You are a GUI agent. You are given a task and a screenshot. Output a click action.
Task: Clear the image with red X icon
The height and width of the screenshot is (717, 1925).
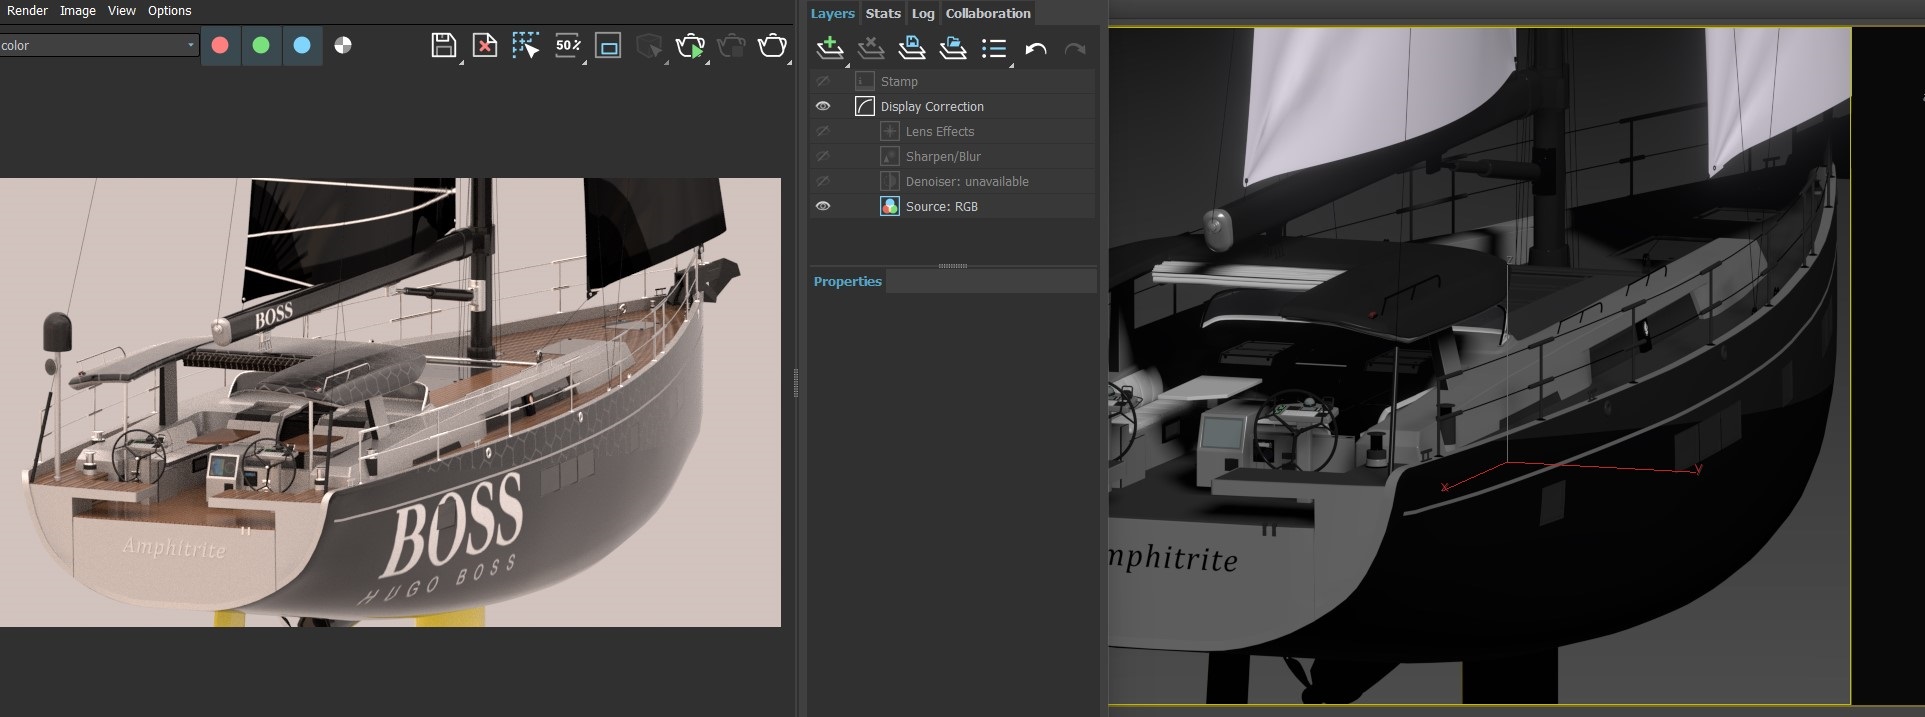[485, 45]
